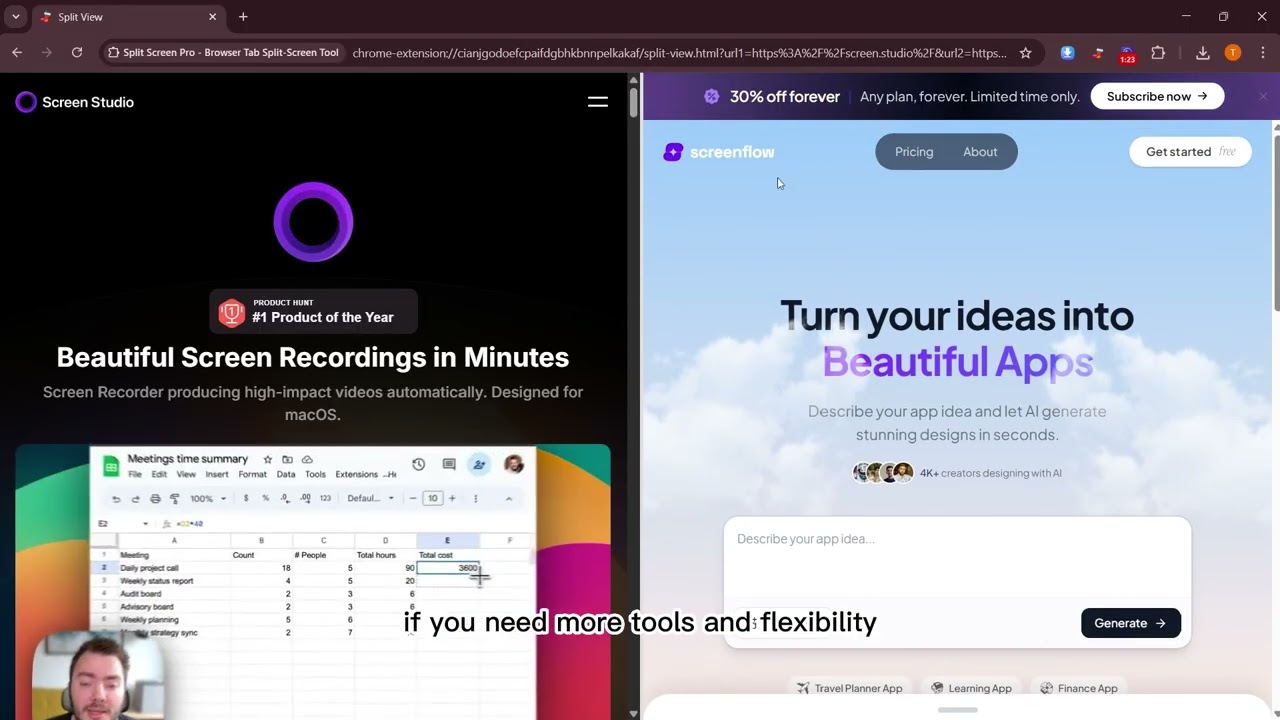Open the tab search dropdown arrow

15,17
